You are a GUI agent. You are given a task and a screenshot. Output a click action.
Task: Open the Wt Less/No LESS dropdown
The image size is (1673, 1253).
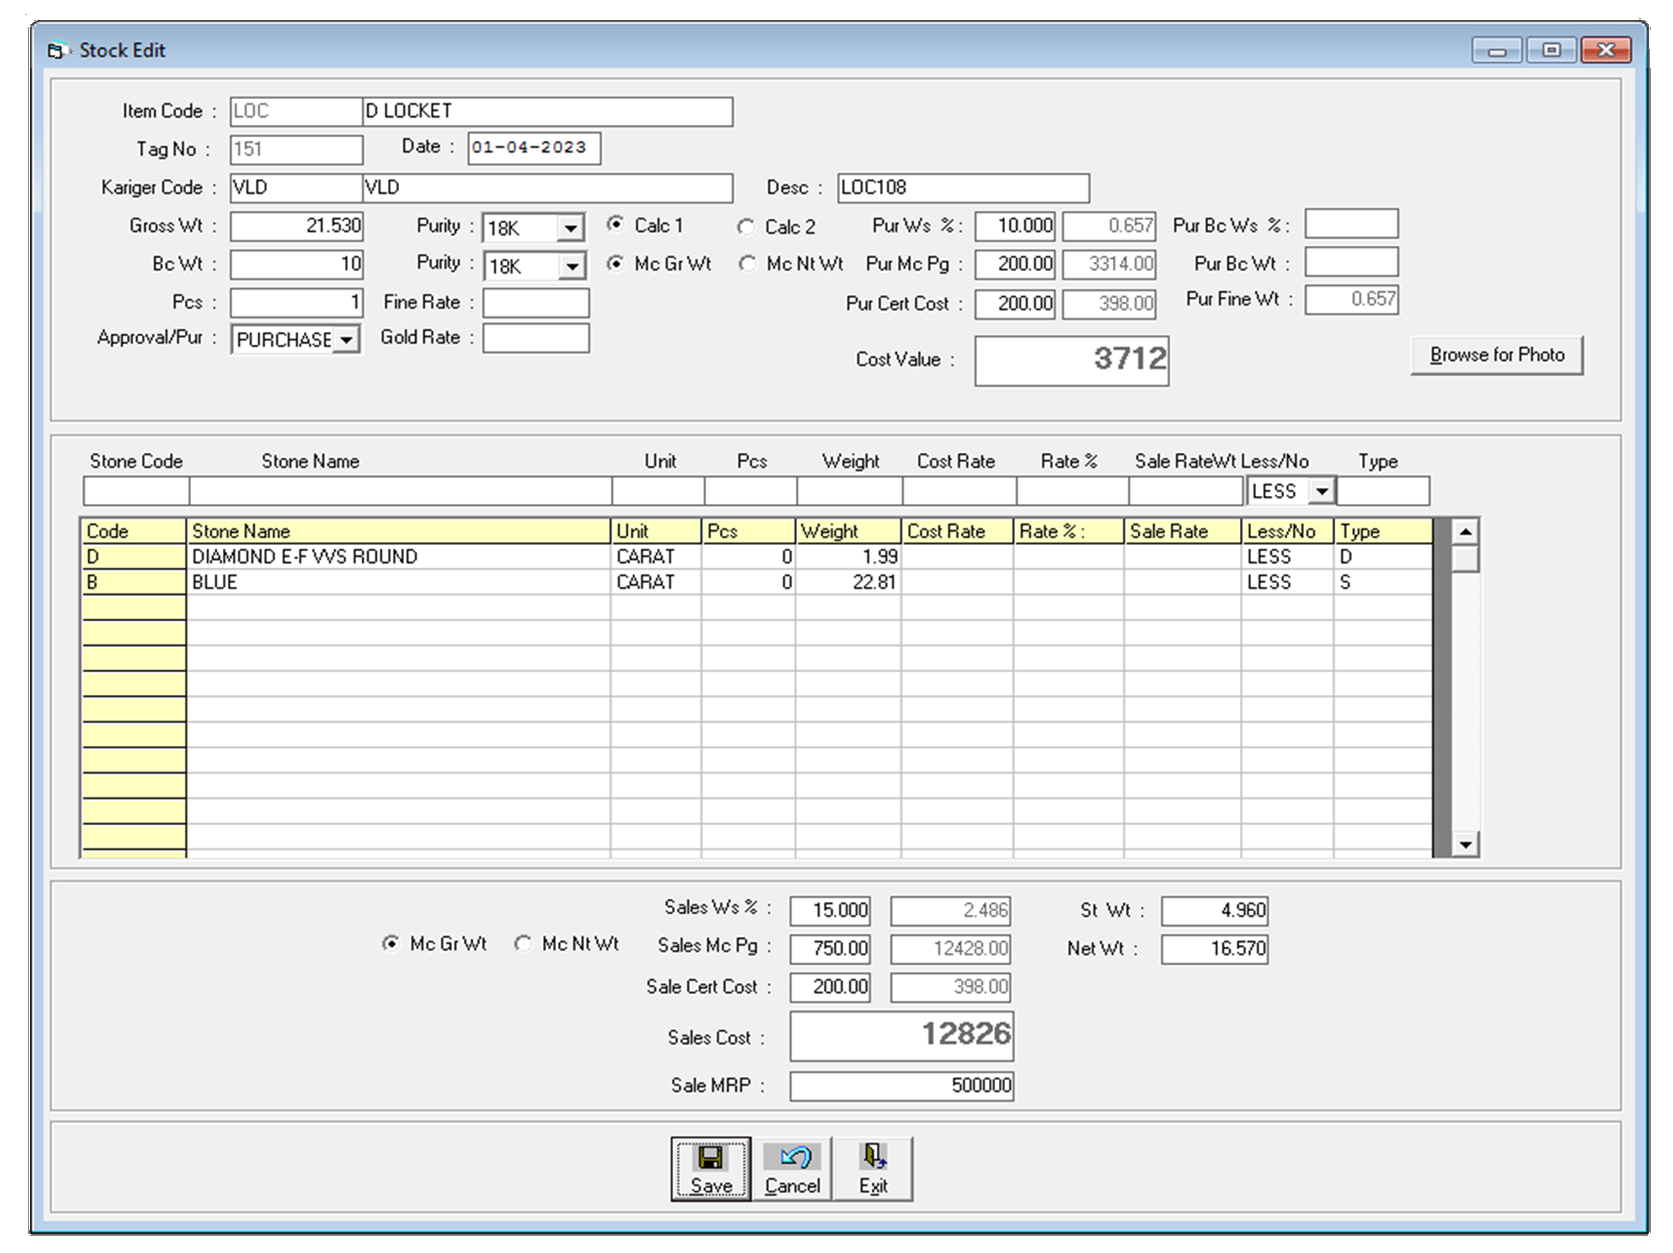(x=1322, y=491)
